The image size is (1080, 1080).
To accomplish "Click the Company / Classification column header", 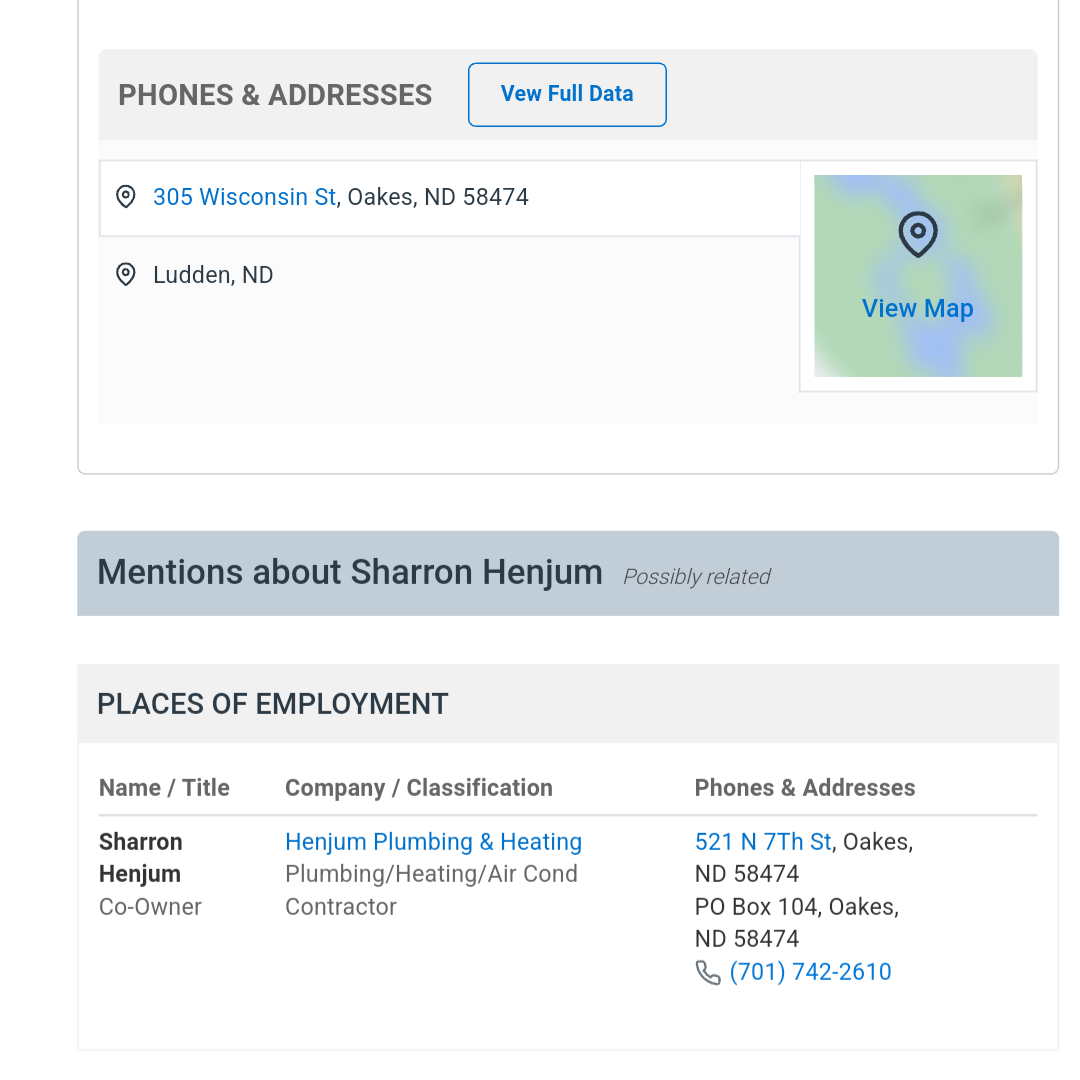I will point(418,788).
